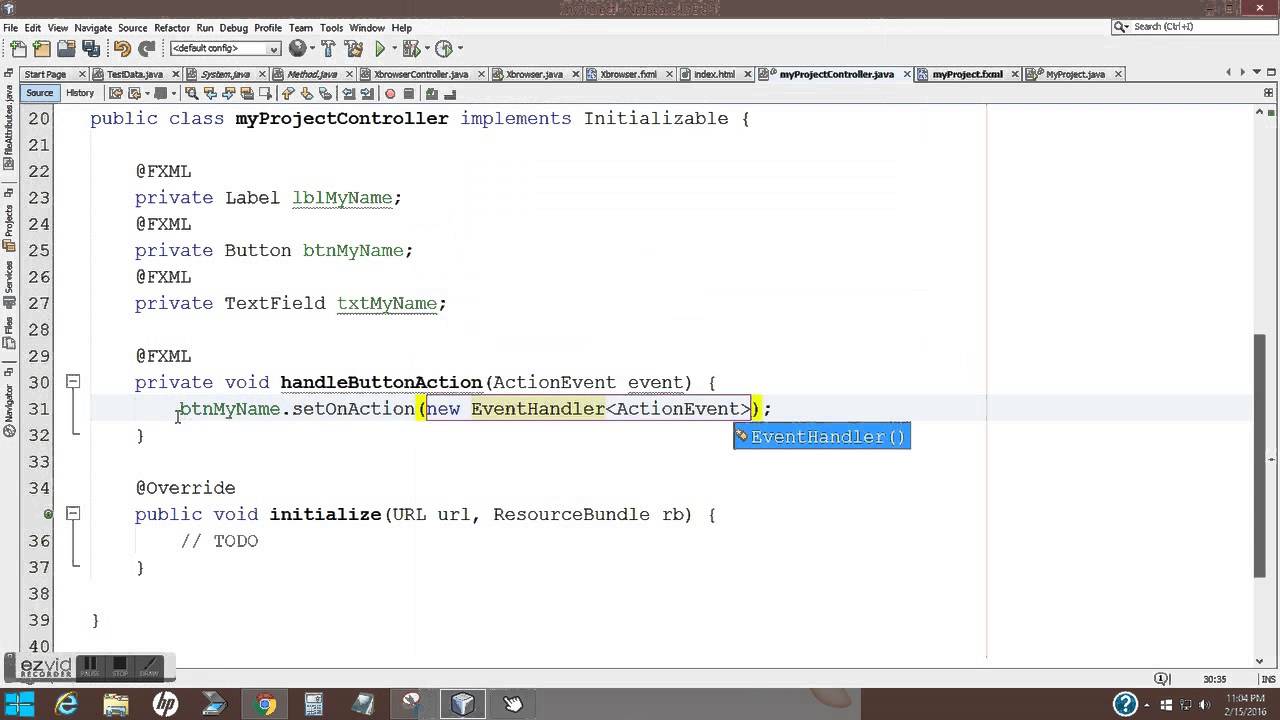1280x720 pixels.
Task: Switch to Source view button
Action: coord(40,93)
